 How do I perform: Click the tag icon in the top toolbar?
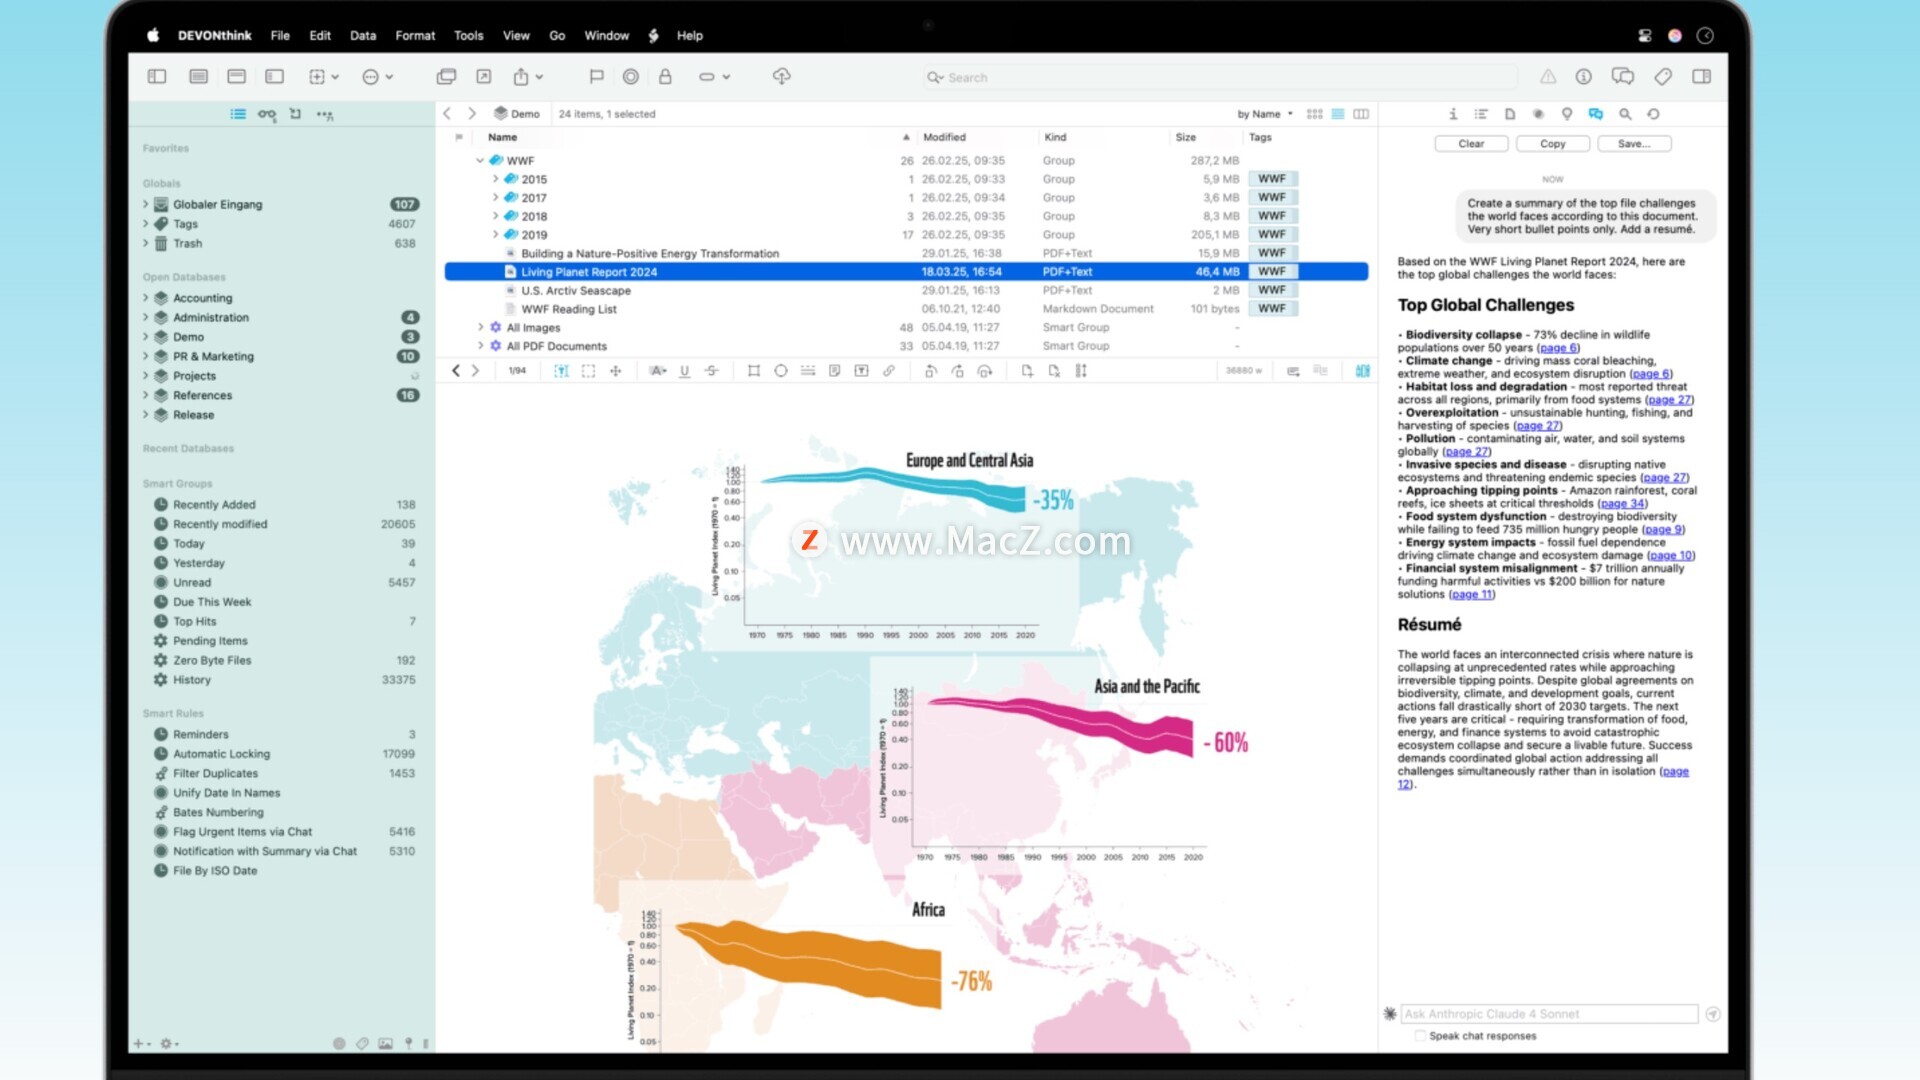tap(1663, 76)
